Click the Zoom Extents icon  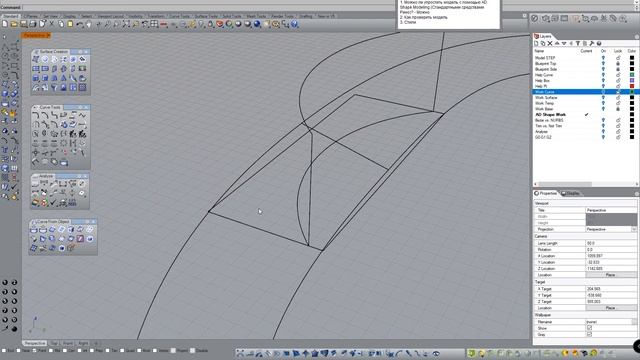click(x=126, y=24)
